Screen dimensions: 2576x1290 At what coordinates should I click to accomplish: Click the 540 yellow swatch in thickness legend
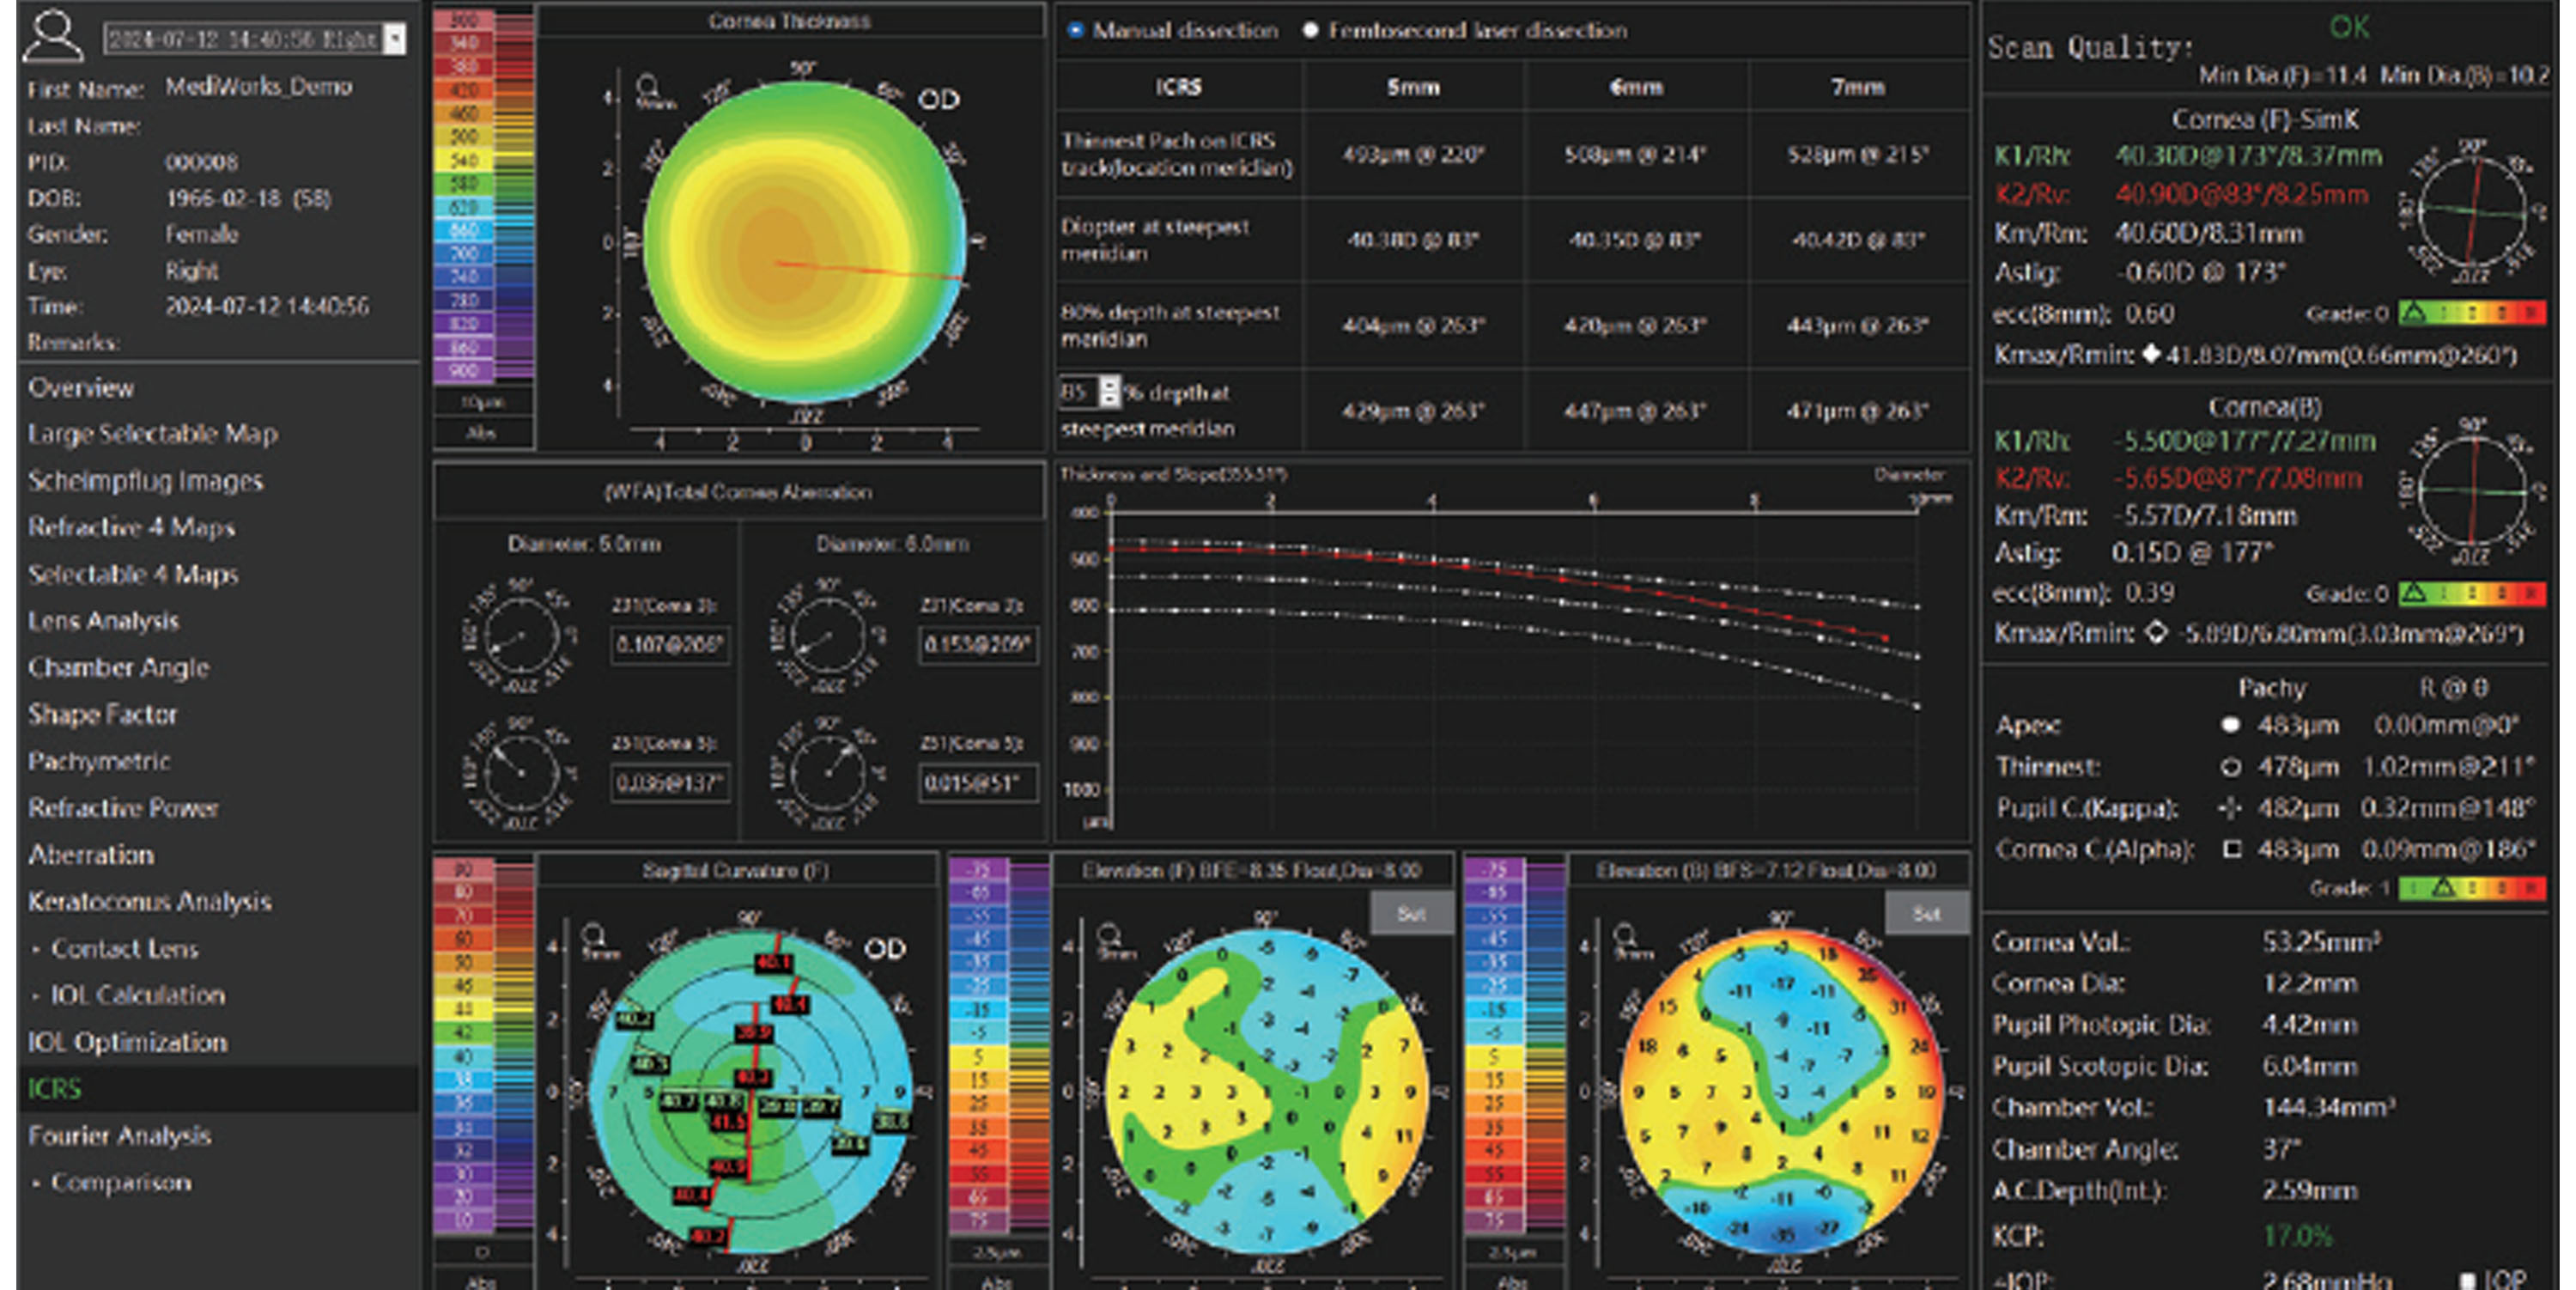(464, 161)
